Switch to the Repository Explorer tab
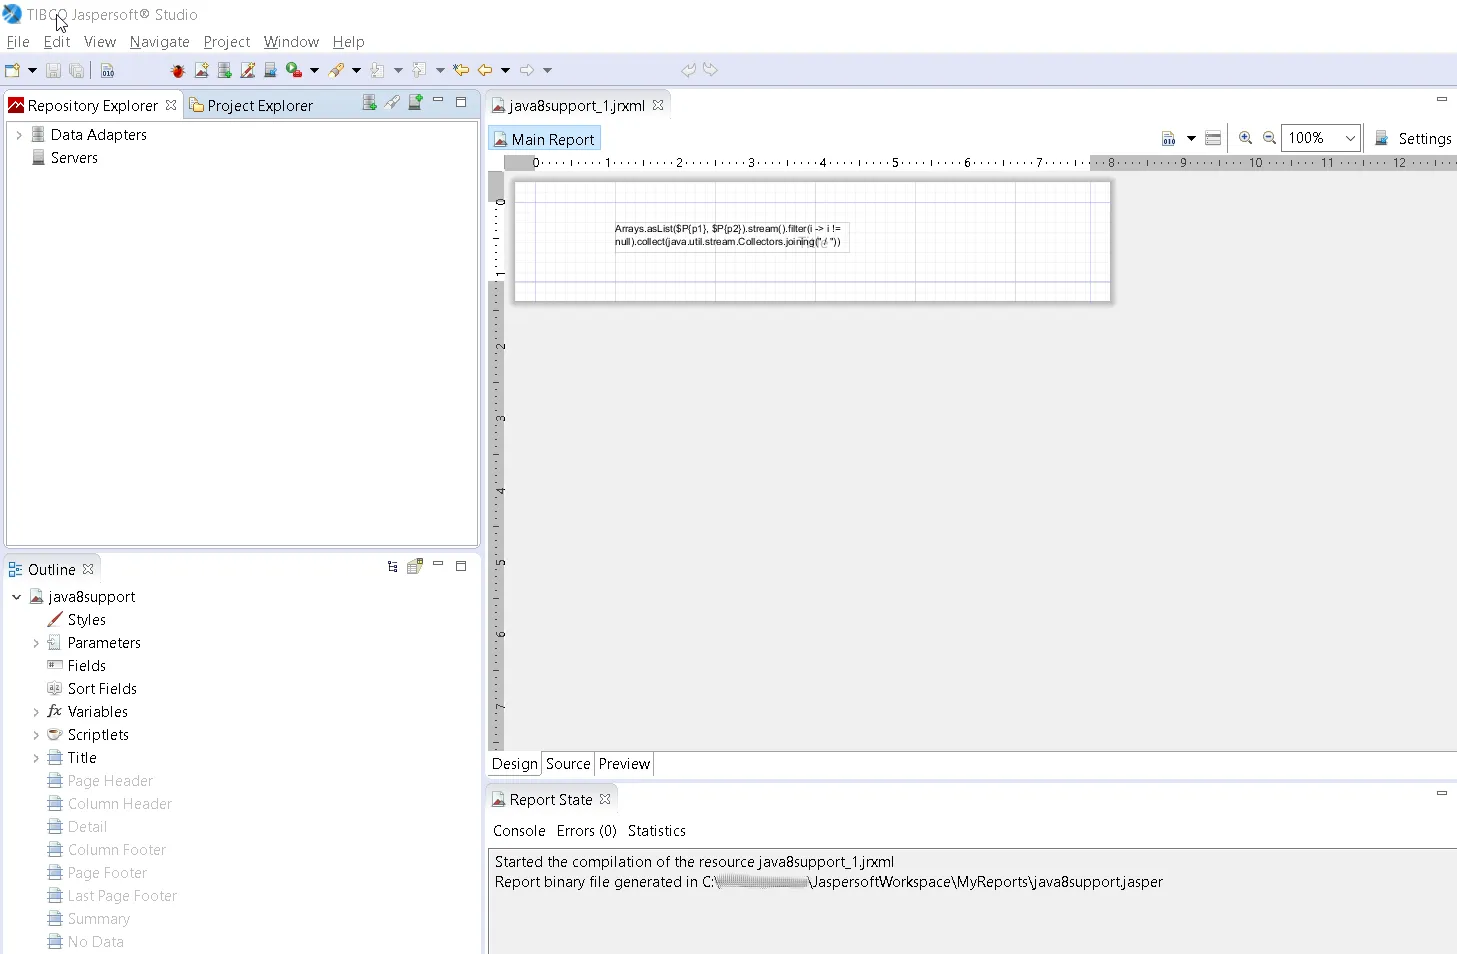Viewport: 1457px width, 954px height. (x=93, y=105)
